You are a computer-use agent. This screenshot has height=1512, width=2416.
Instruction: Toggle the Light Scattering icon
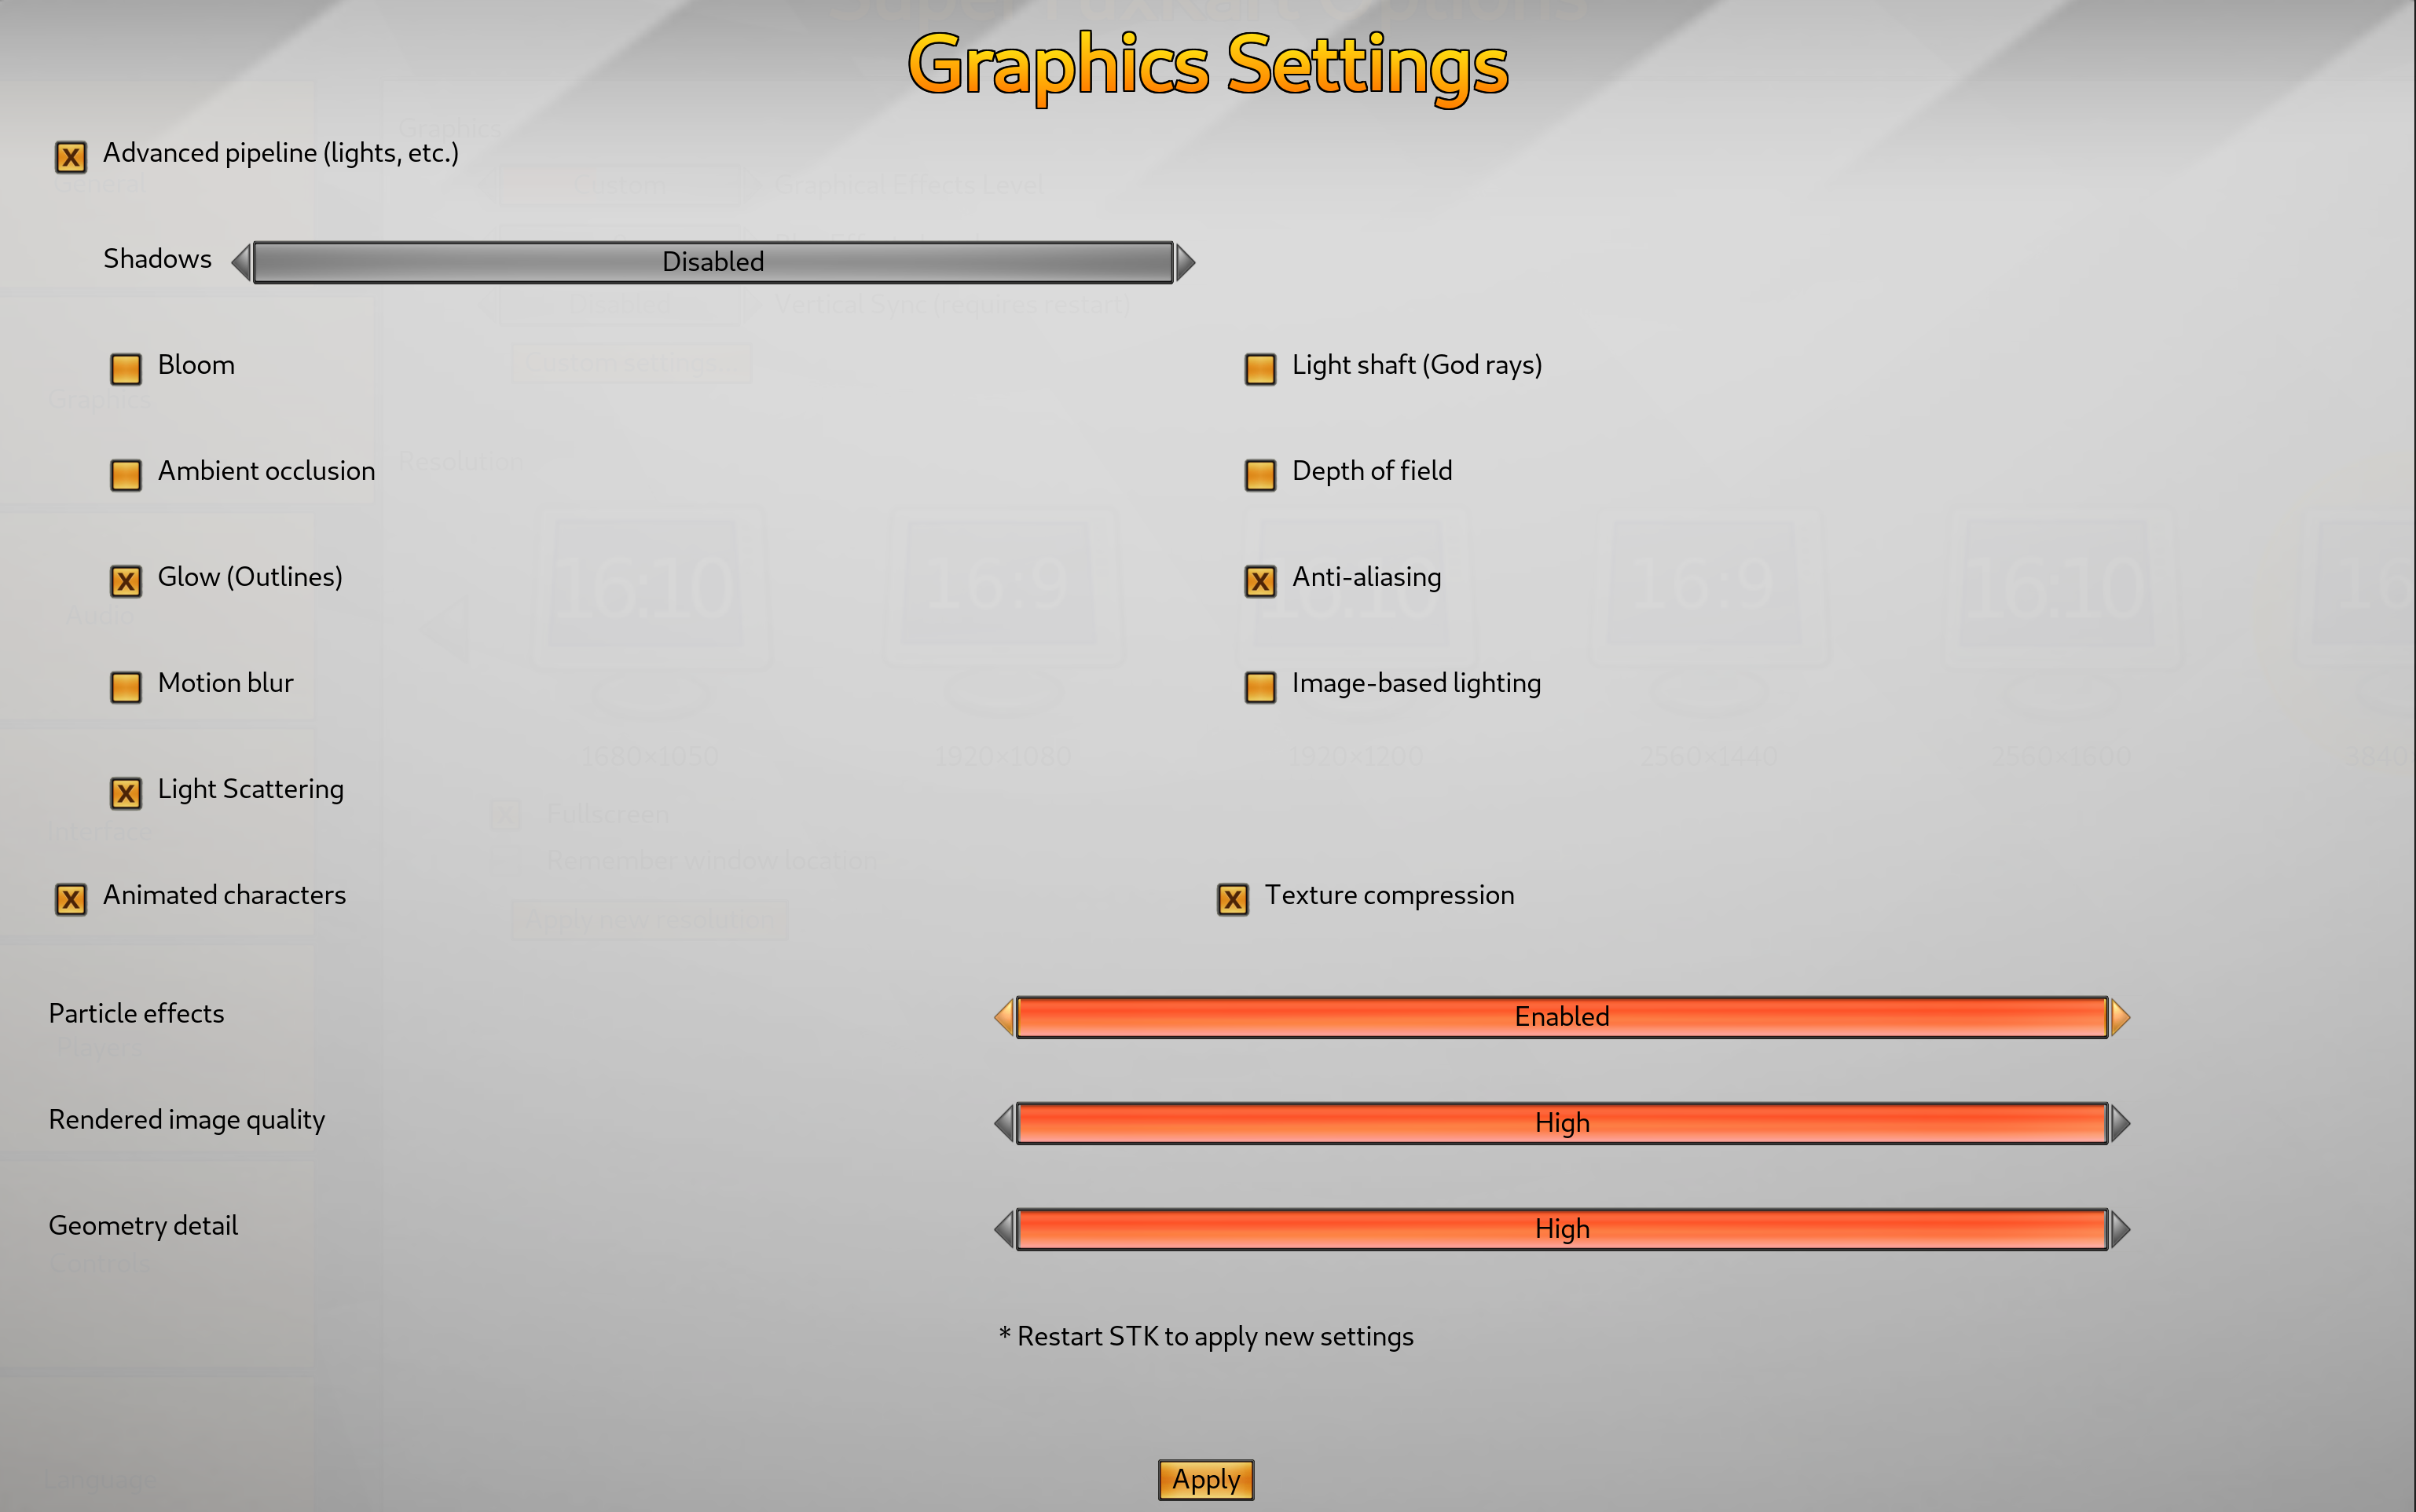point(126,791)
